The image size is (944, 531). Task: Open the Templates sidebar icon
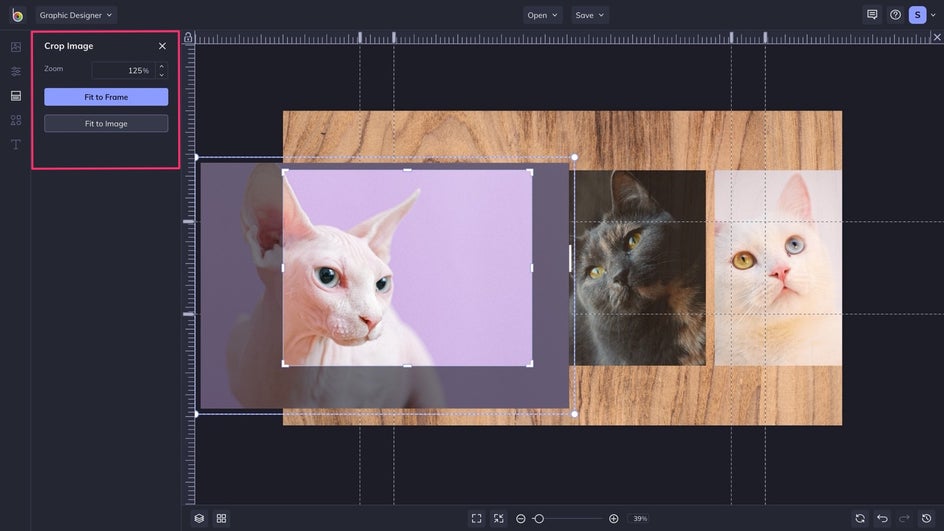pos(16,96)
